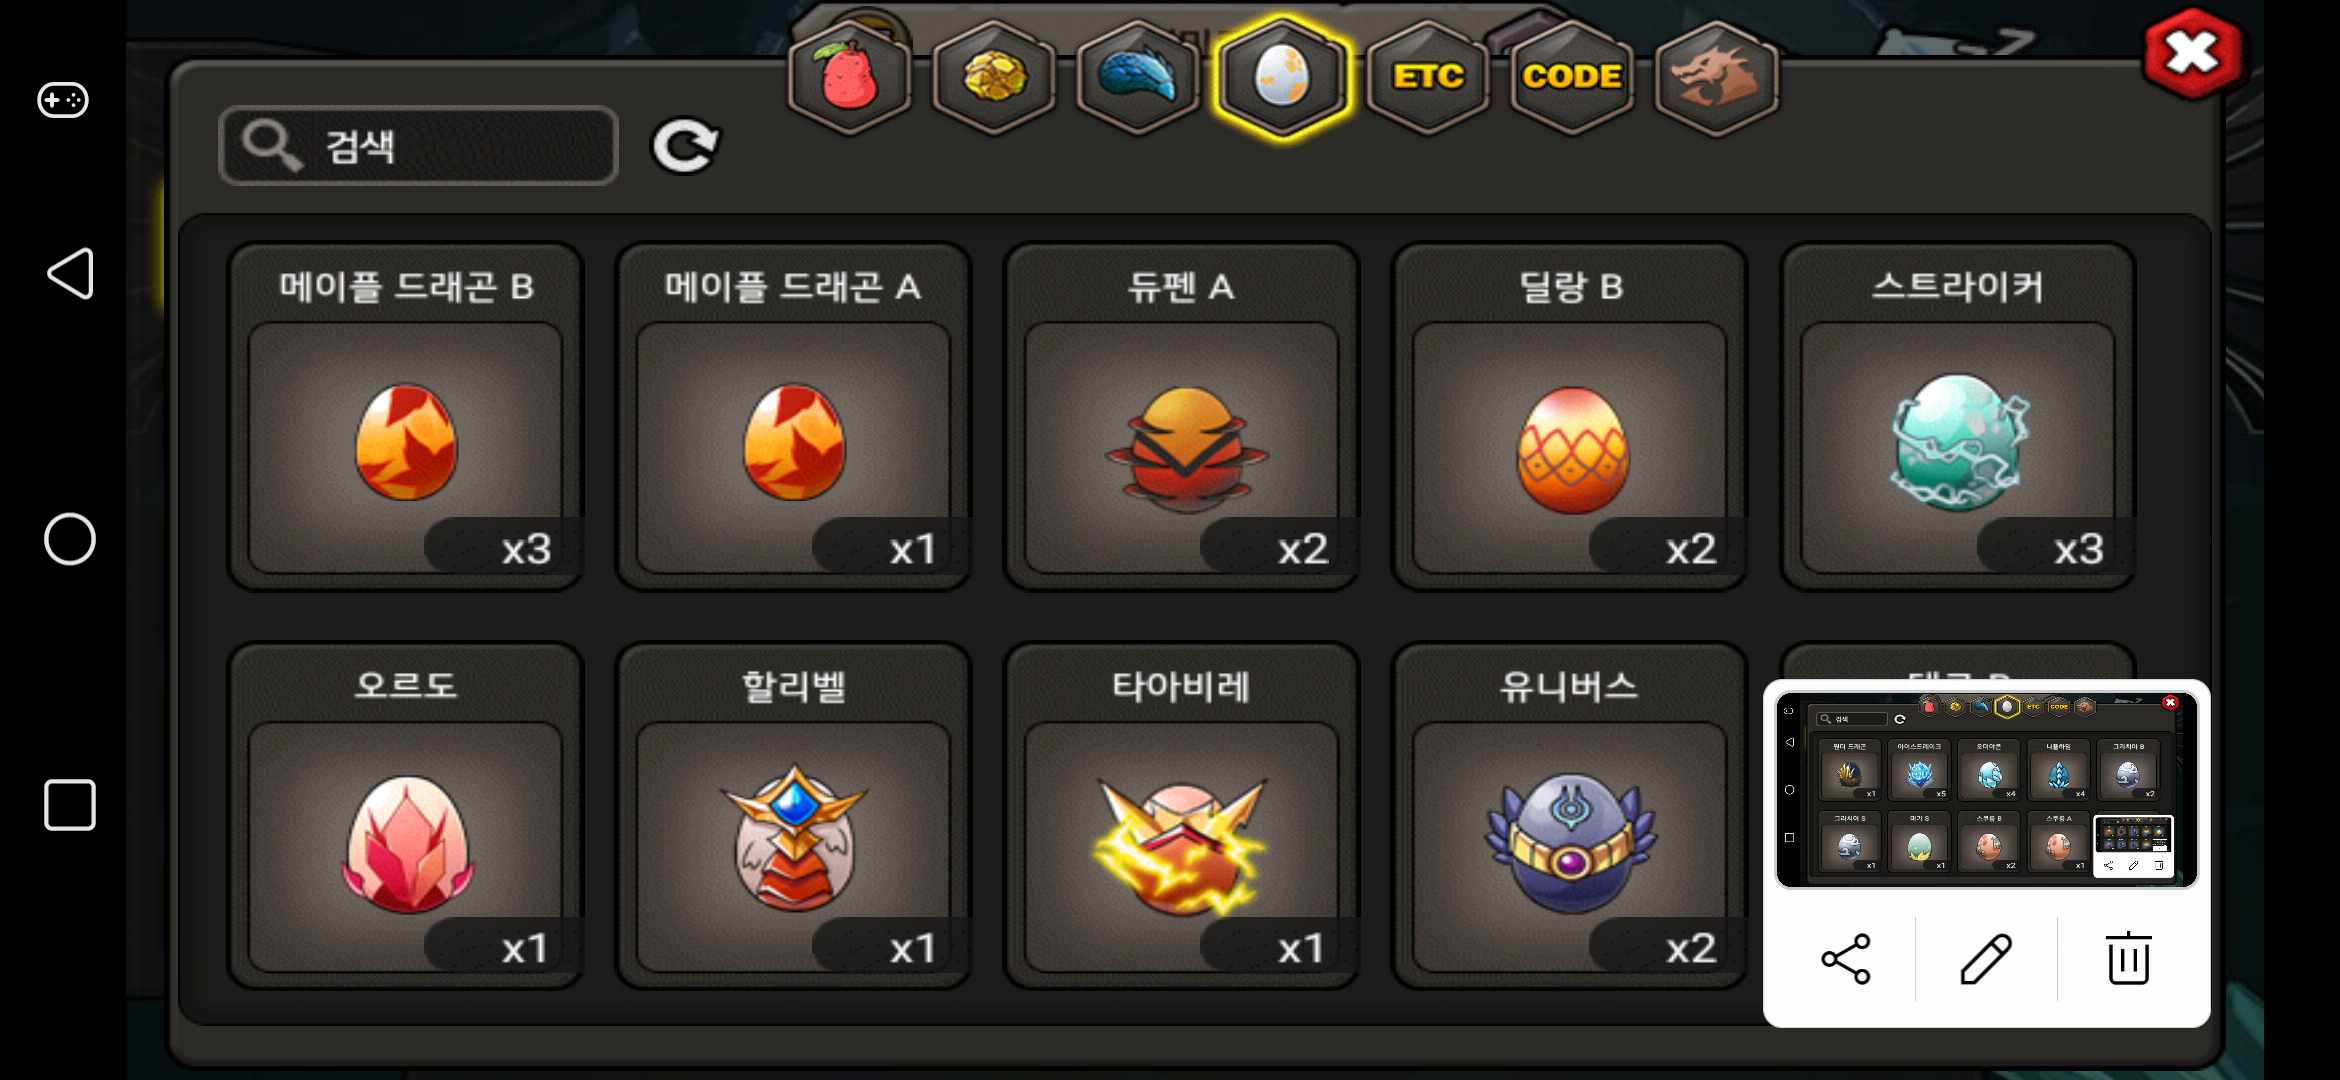Select the 스트라이커 egg with chains
The height and width of the screenshot is (1080, 2340).
1958,417
